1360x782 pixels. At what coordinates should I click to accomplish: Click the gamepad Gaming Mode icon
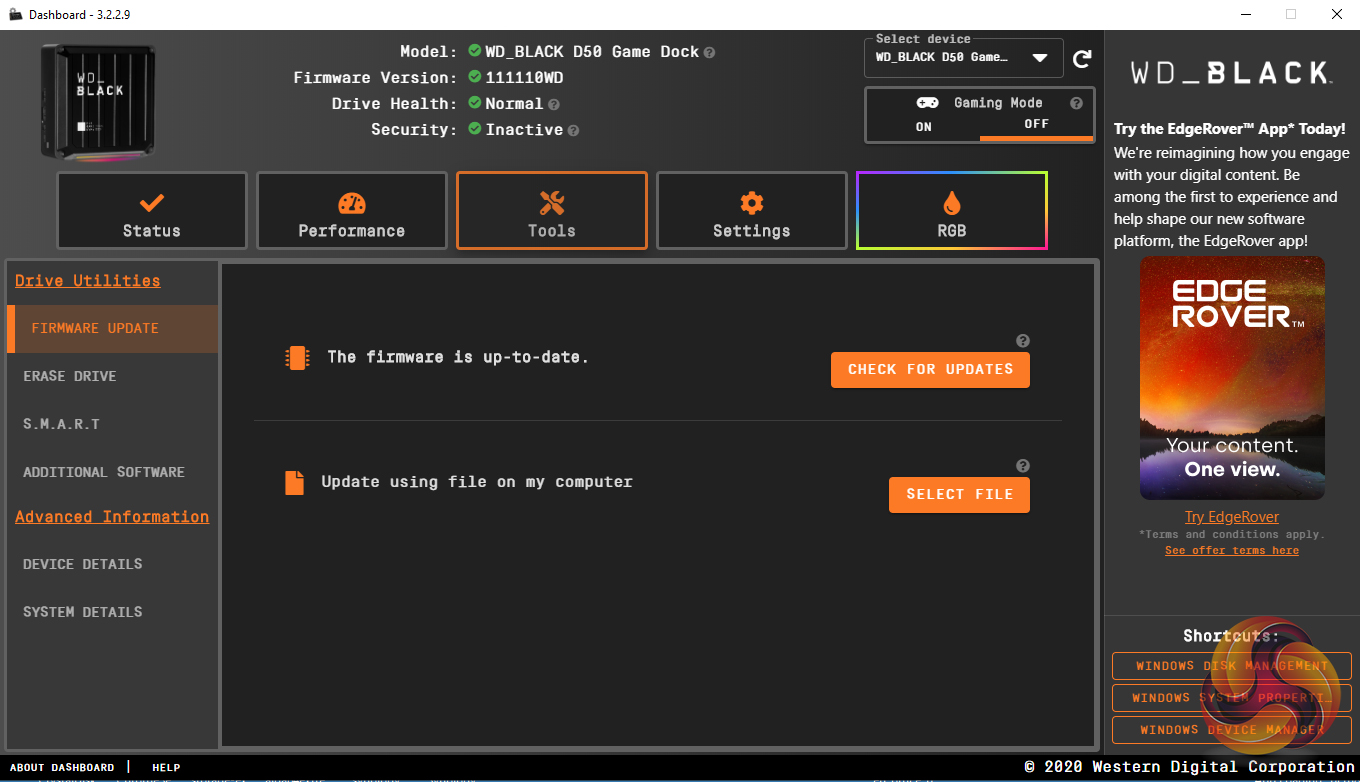[927, 103]
